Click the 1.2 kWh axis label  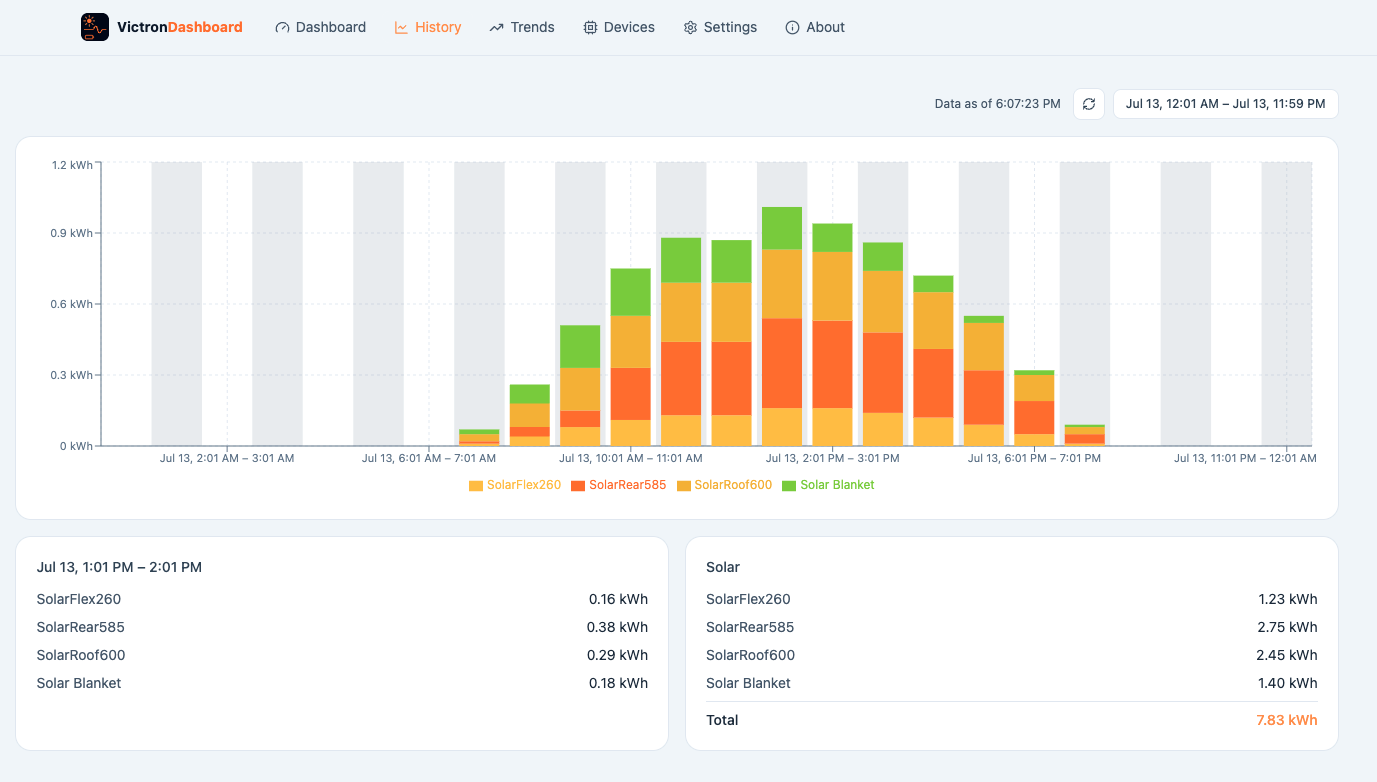point(72,164)
